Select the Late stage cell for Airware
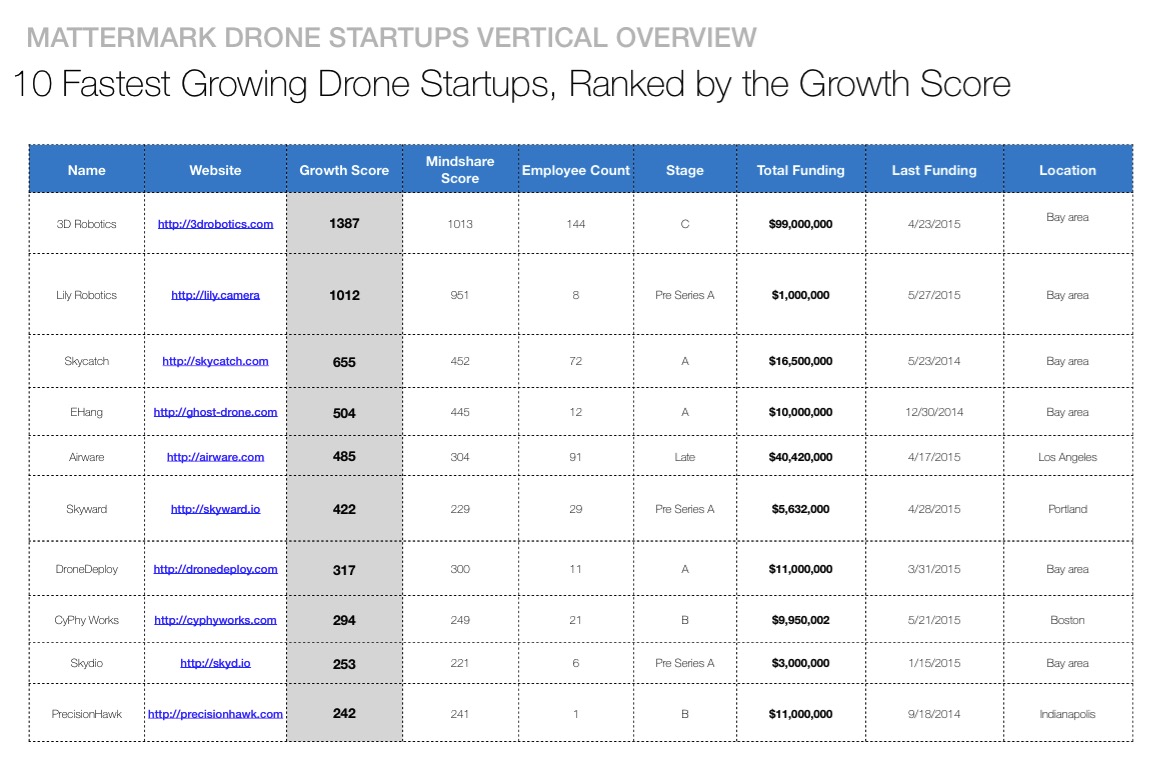 685,457
